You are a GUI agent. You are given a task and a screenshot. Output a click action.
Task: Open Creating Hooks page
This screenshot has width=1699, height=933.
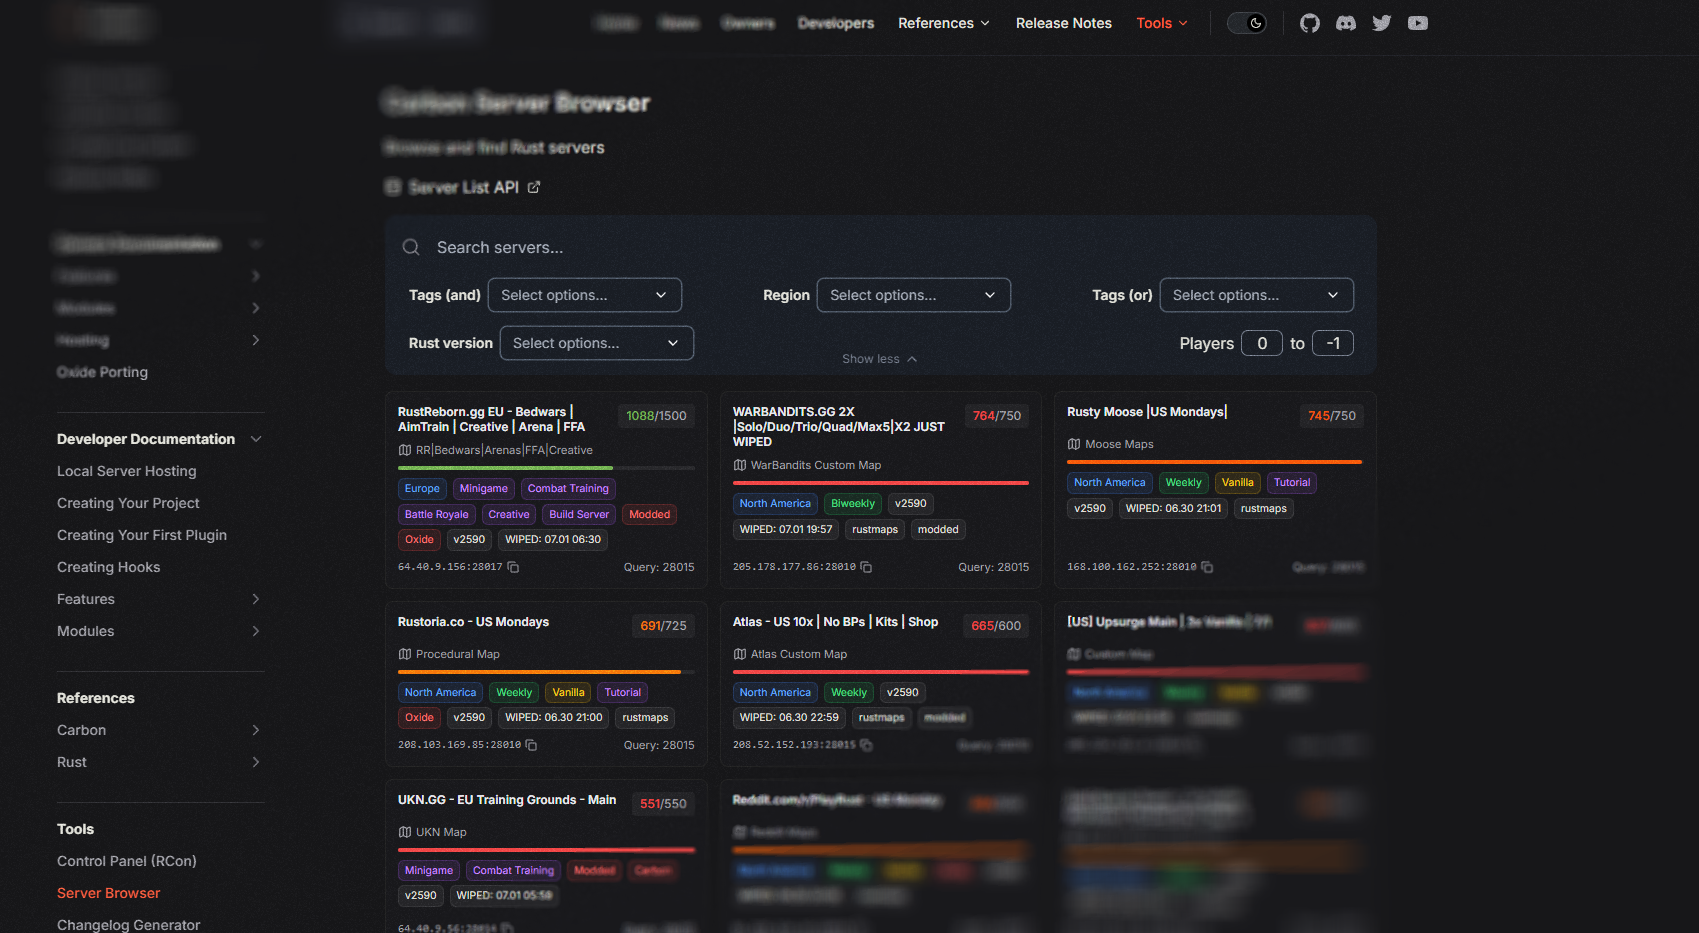click(108, 567)
